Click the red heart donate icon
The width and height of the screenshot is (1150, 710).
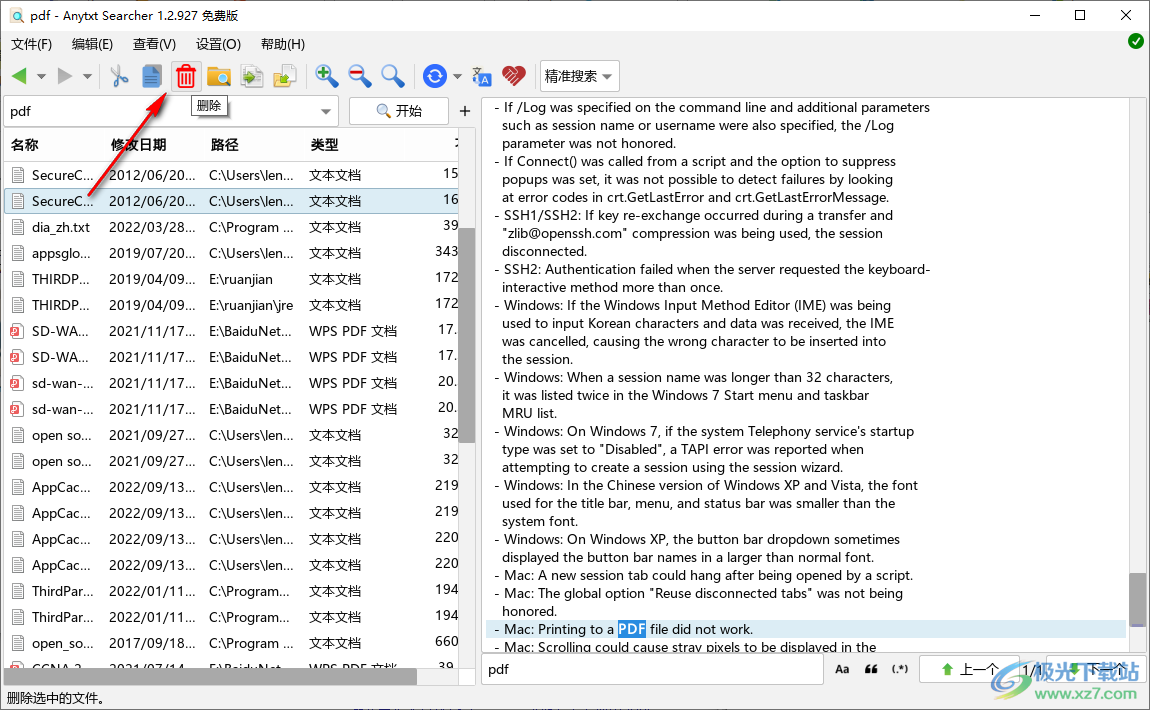pyautogui.click(x=513, y=76)
